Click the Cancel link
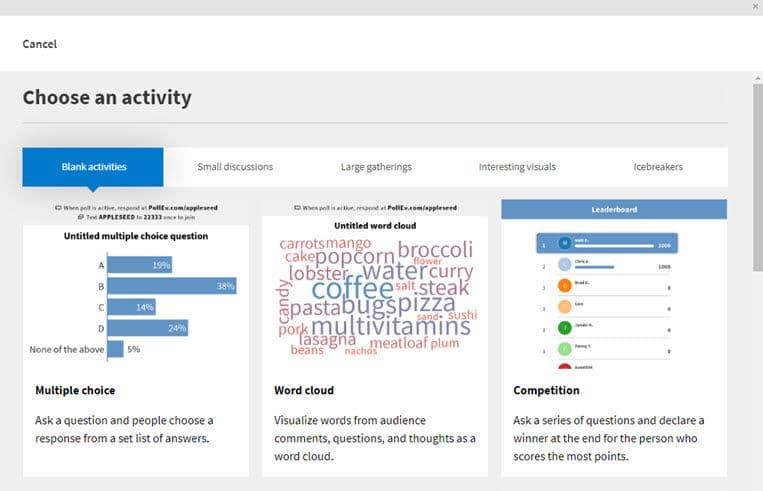The height and width of the screenshot is (491, 763). (x=39, y=44)
